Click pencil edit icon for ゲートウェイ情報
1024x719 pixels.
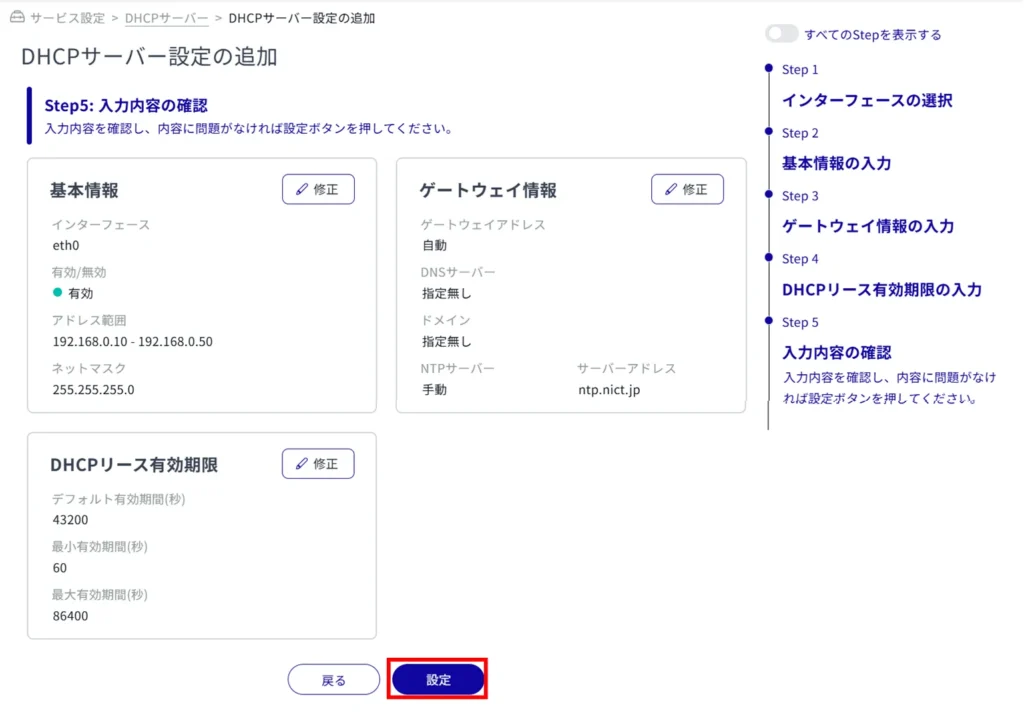[671, 189]
